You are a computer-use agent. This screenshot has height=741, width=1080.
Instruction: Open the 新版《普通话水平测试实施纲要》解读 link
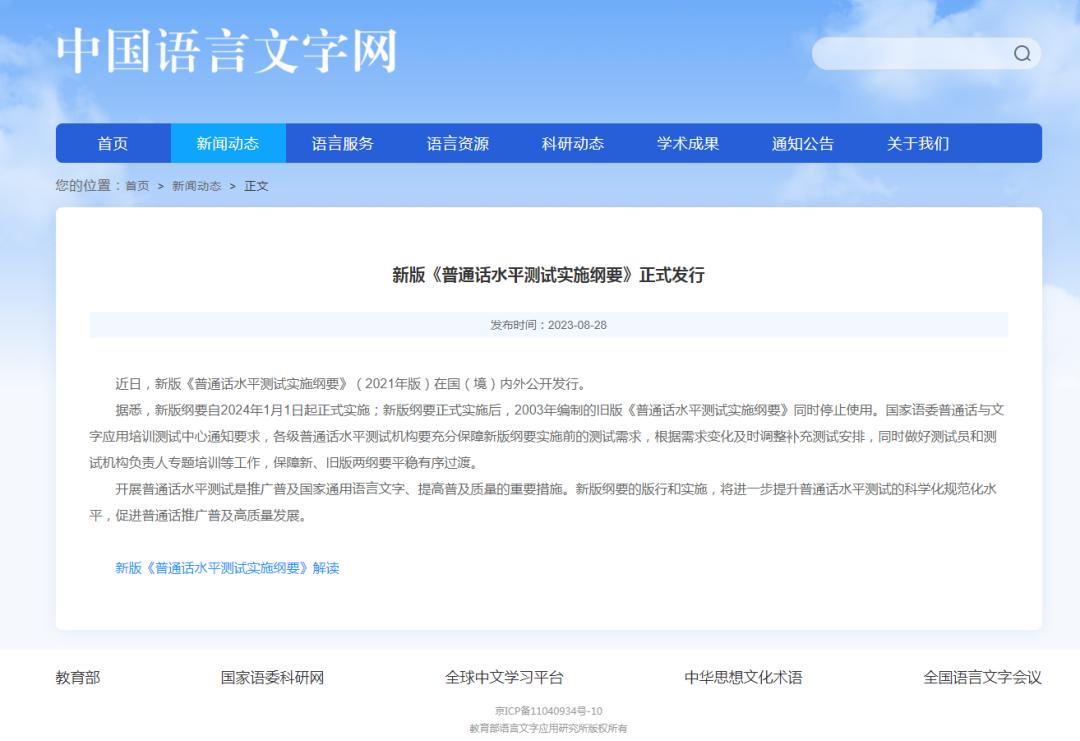227,568
